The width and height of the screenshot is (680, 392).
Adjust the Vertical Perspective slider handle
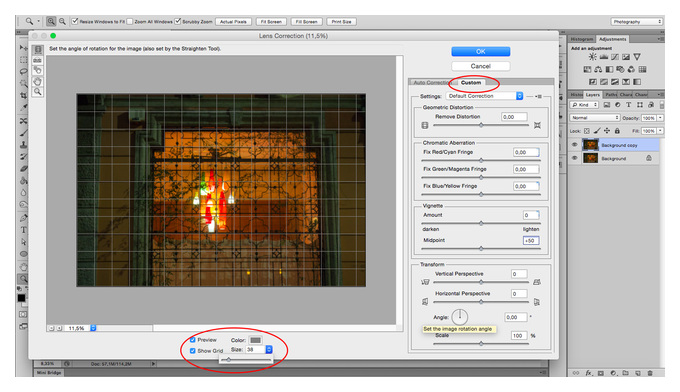pos(481,282)
